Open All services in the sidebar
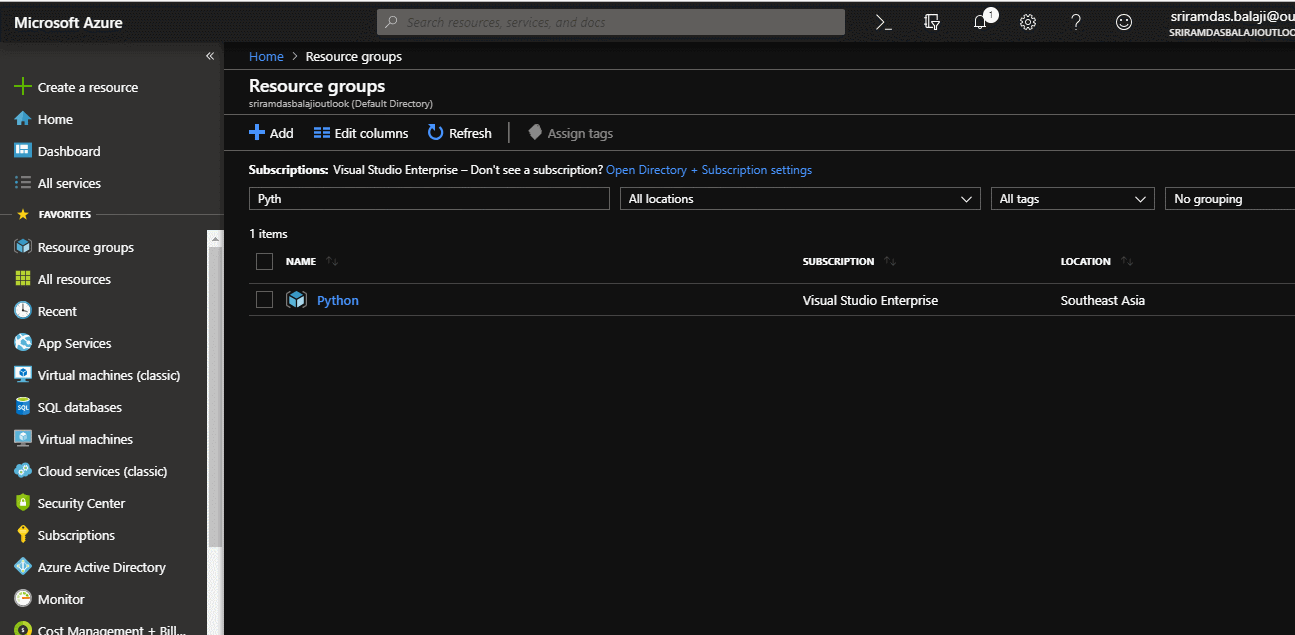This screenshot has height=635, width=1295. point(69,183)
